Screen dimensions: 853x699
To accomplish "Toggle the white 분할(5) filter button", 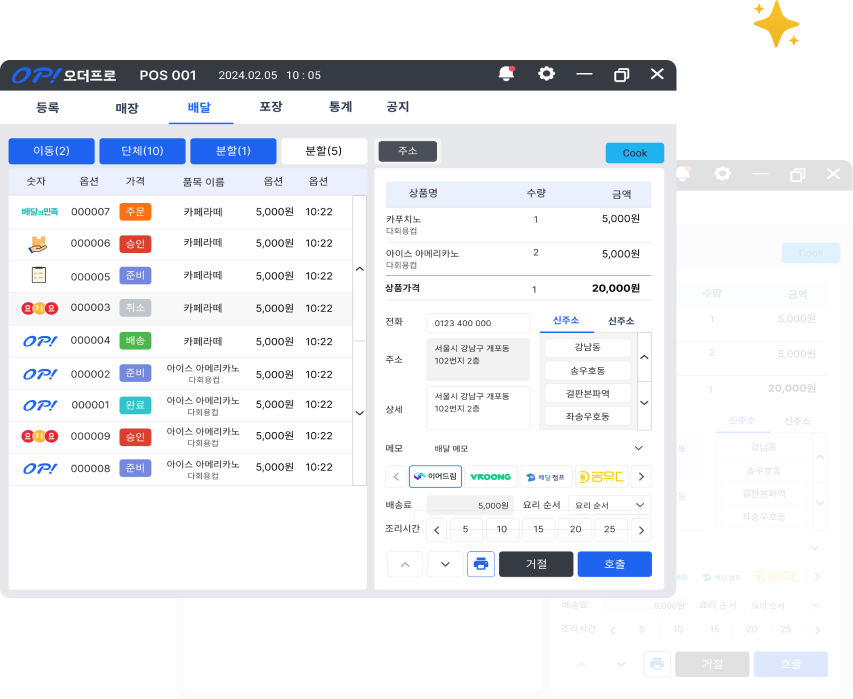I will click(x=324, y=151).
